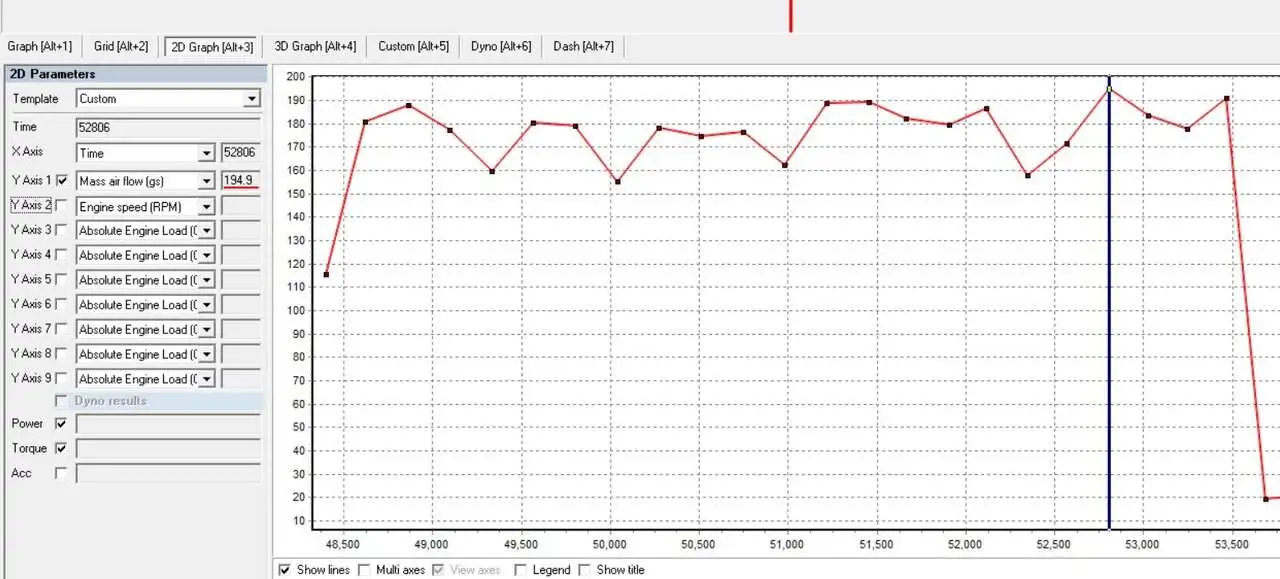The height and width of the screenshot is (579, 1280).
Task: Click the vertical cursor marker on the graph
Action: click(1110, 300)
